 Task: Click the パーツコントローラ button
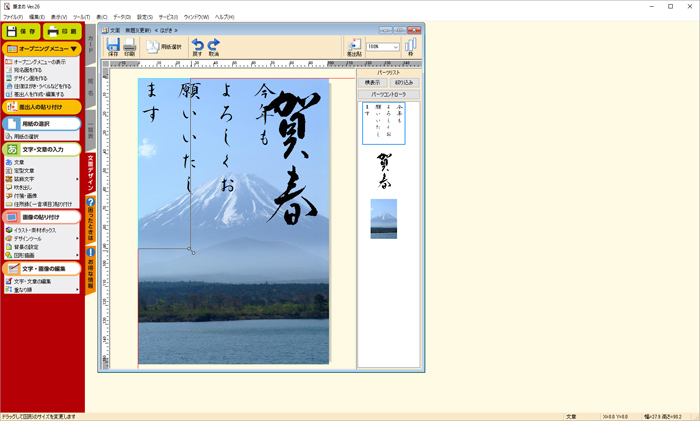tap(387, 94)
